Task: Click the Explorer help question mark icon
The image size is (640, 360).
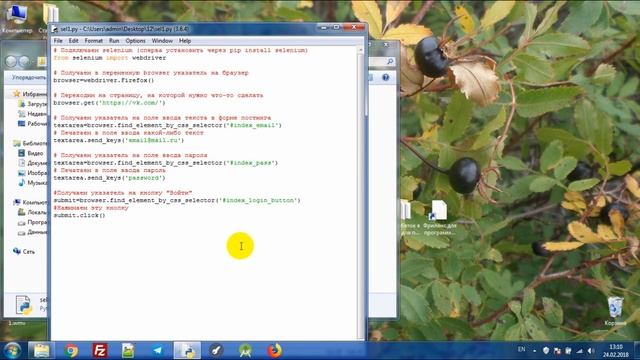Action: click(385, 77)
